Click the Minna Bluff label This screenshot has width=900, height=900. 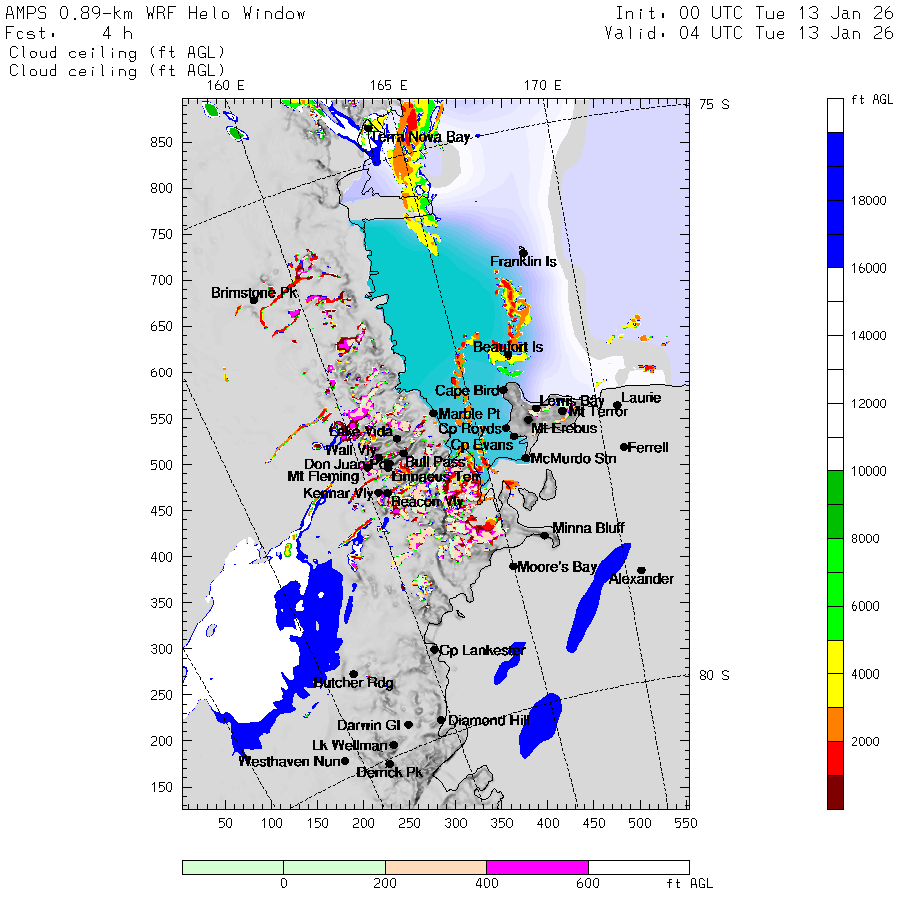588,527
